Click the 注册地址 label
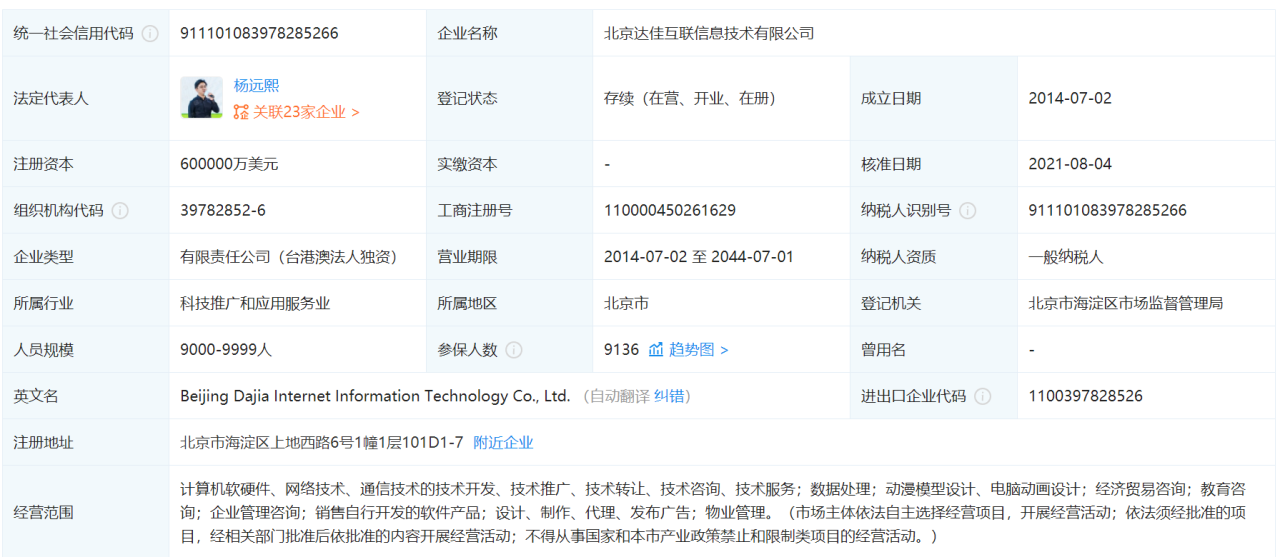Screen dimensions: 1280x557 pyautogui.click(x=43, y=442)
